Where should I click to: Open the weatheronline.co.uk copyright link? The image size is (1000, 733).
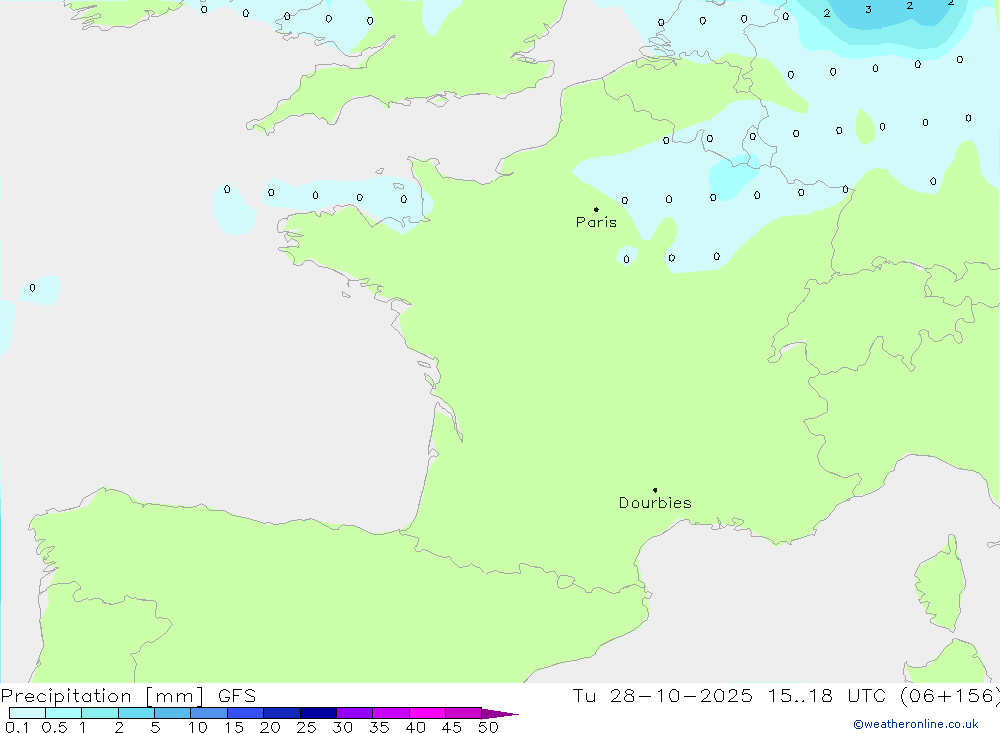tap(915, 724)
